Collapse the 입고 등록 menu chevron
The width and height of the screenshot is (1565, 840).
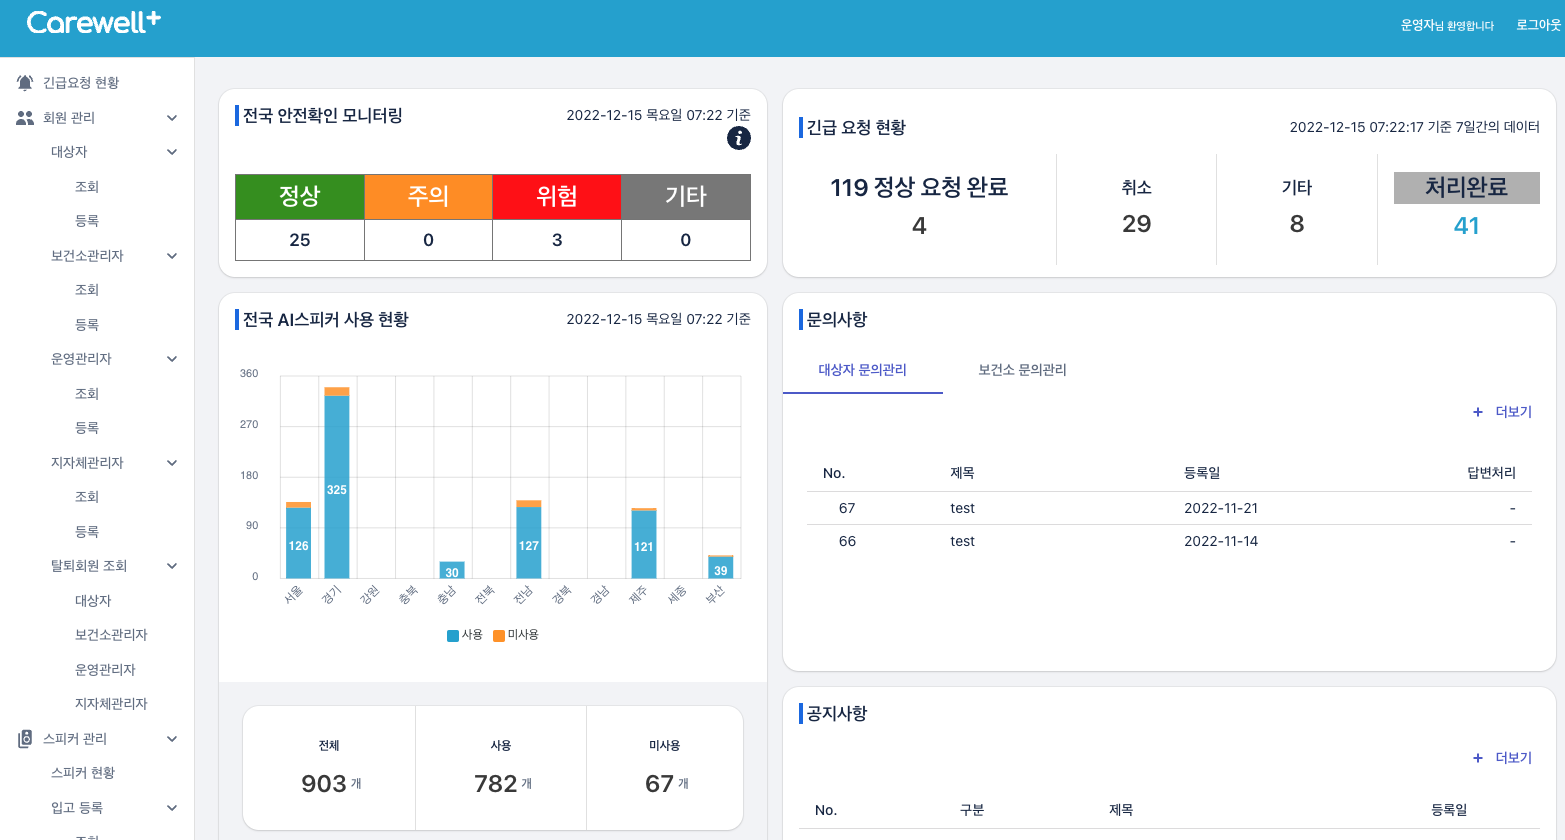point(172,808)
